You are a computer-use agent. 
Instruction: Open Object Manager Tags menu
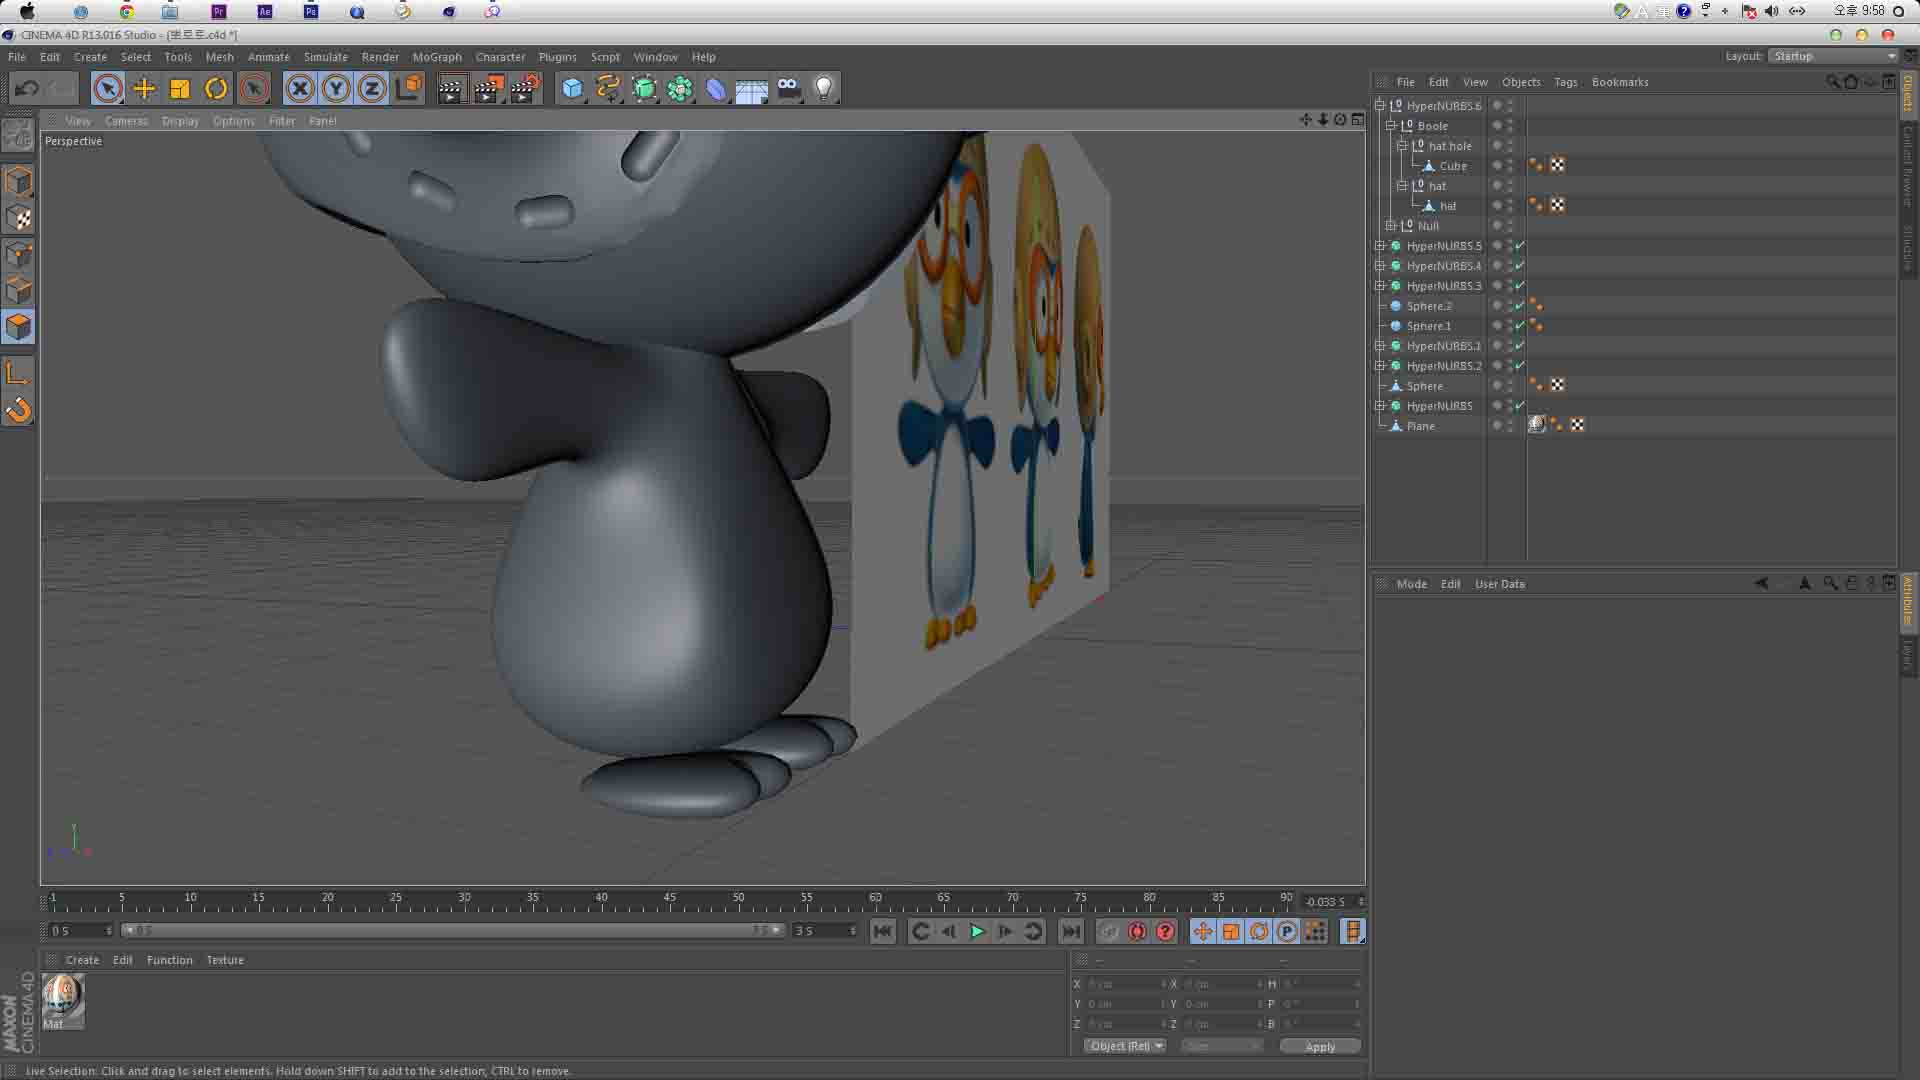coord(1565,82)
